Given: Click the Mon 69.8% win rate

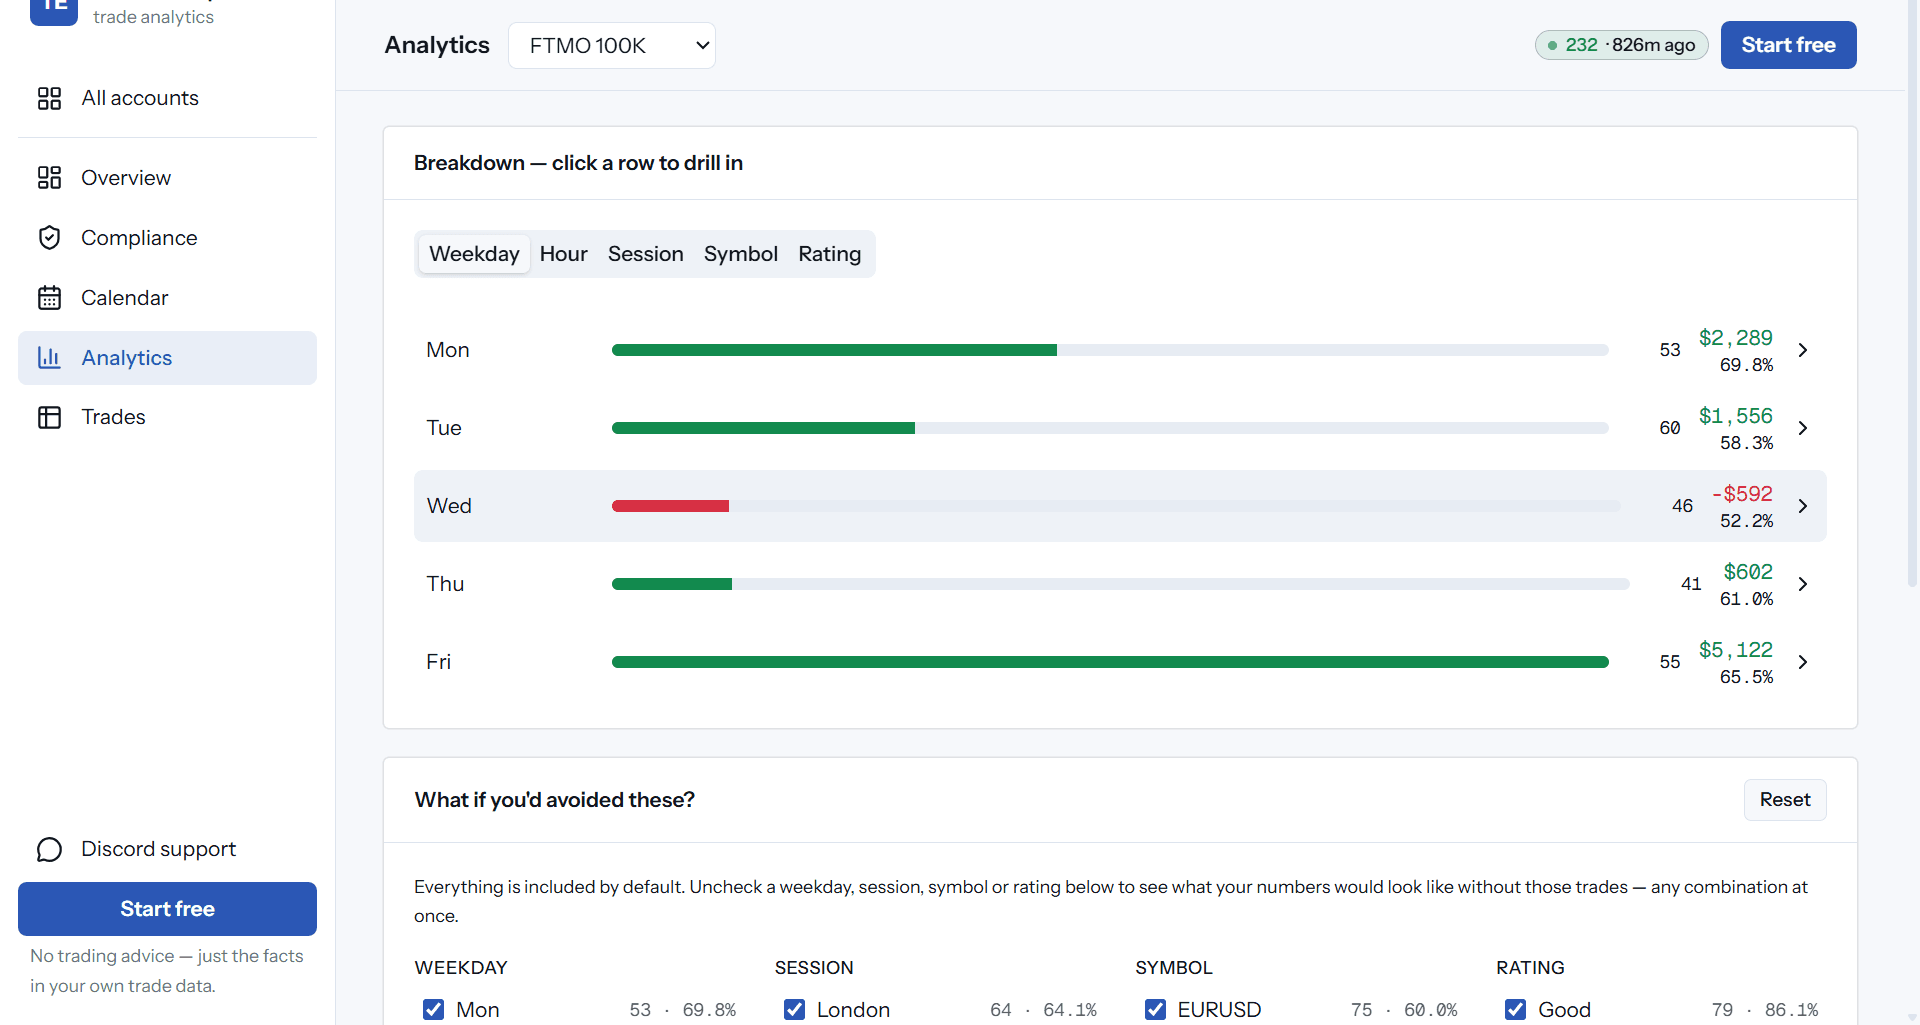Looking at the screenshot, I should [x=1746, y=365].
